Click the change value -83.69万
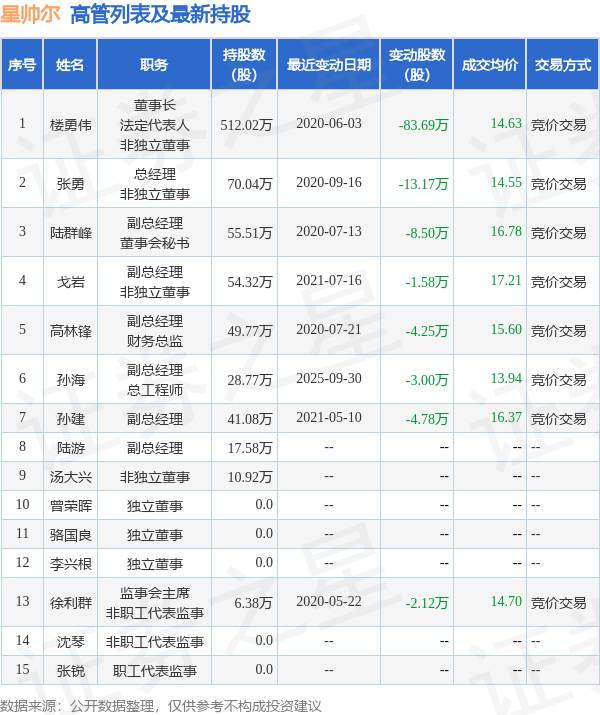Screen dimensions: 600x715 tap(424, 124)
